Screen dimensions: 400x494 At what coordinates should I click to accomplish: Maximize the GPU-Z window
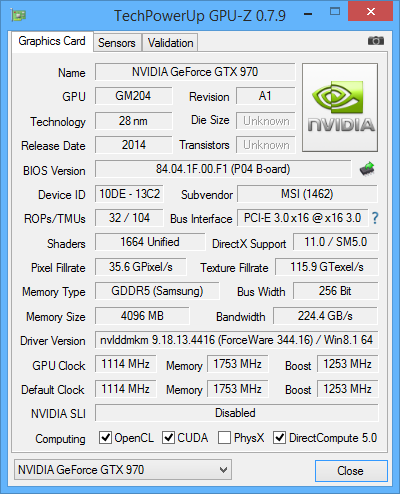coord(335,12)
